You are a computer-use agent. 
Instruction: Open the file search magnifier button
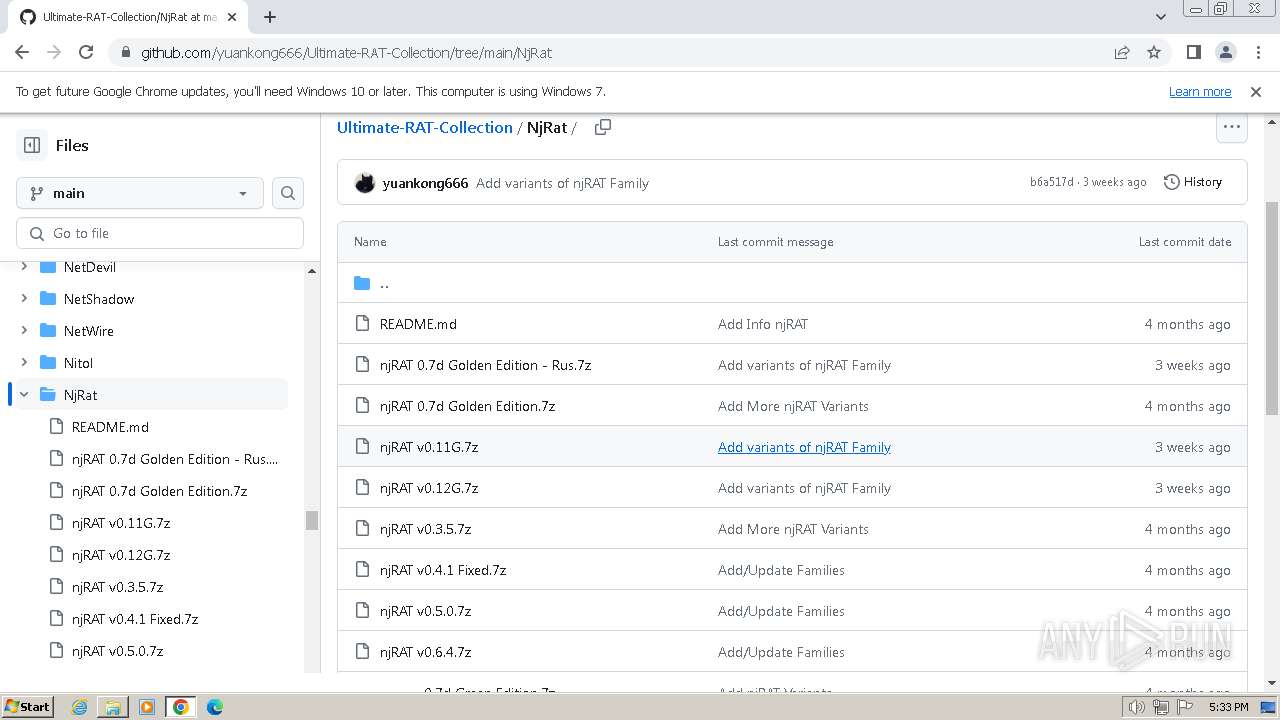coord(288,193)
